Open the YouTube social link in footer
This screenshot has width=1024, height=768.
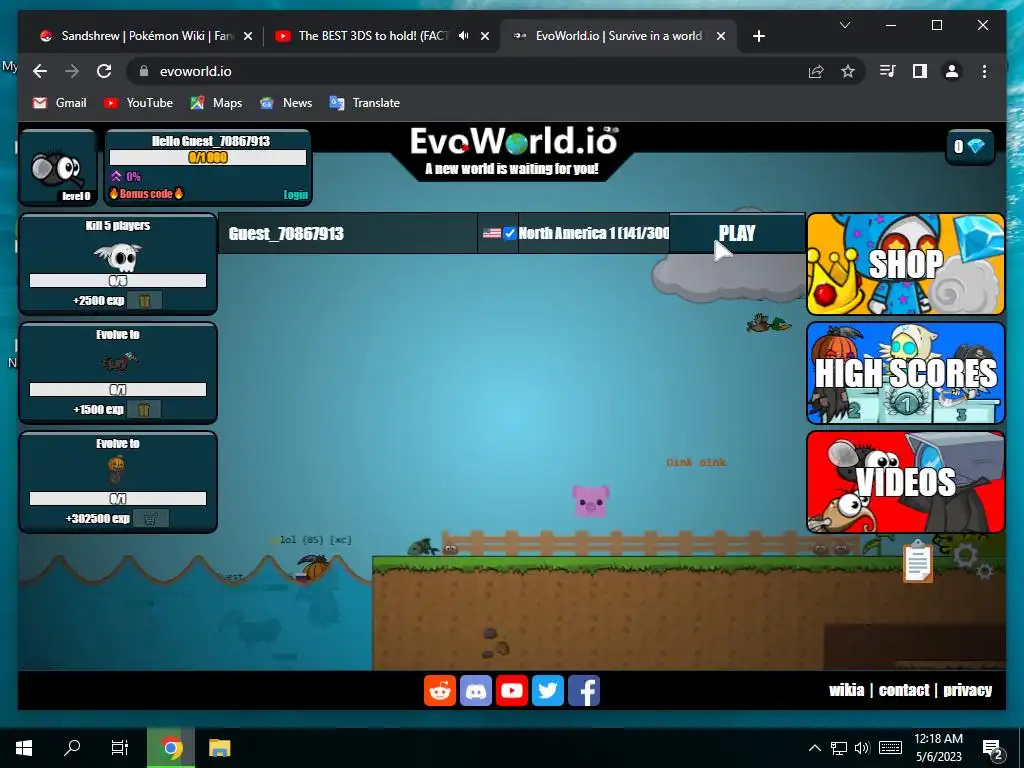coord(512,690)
